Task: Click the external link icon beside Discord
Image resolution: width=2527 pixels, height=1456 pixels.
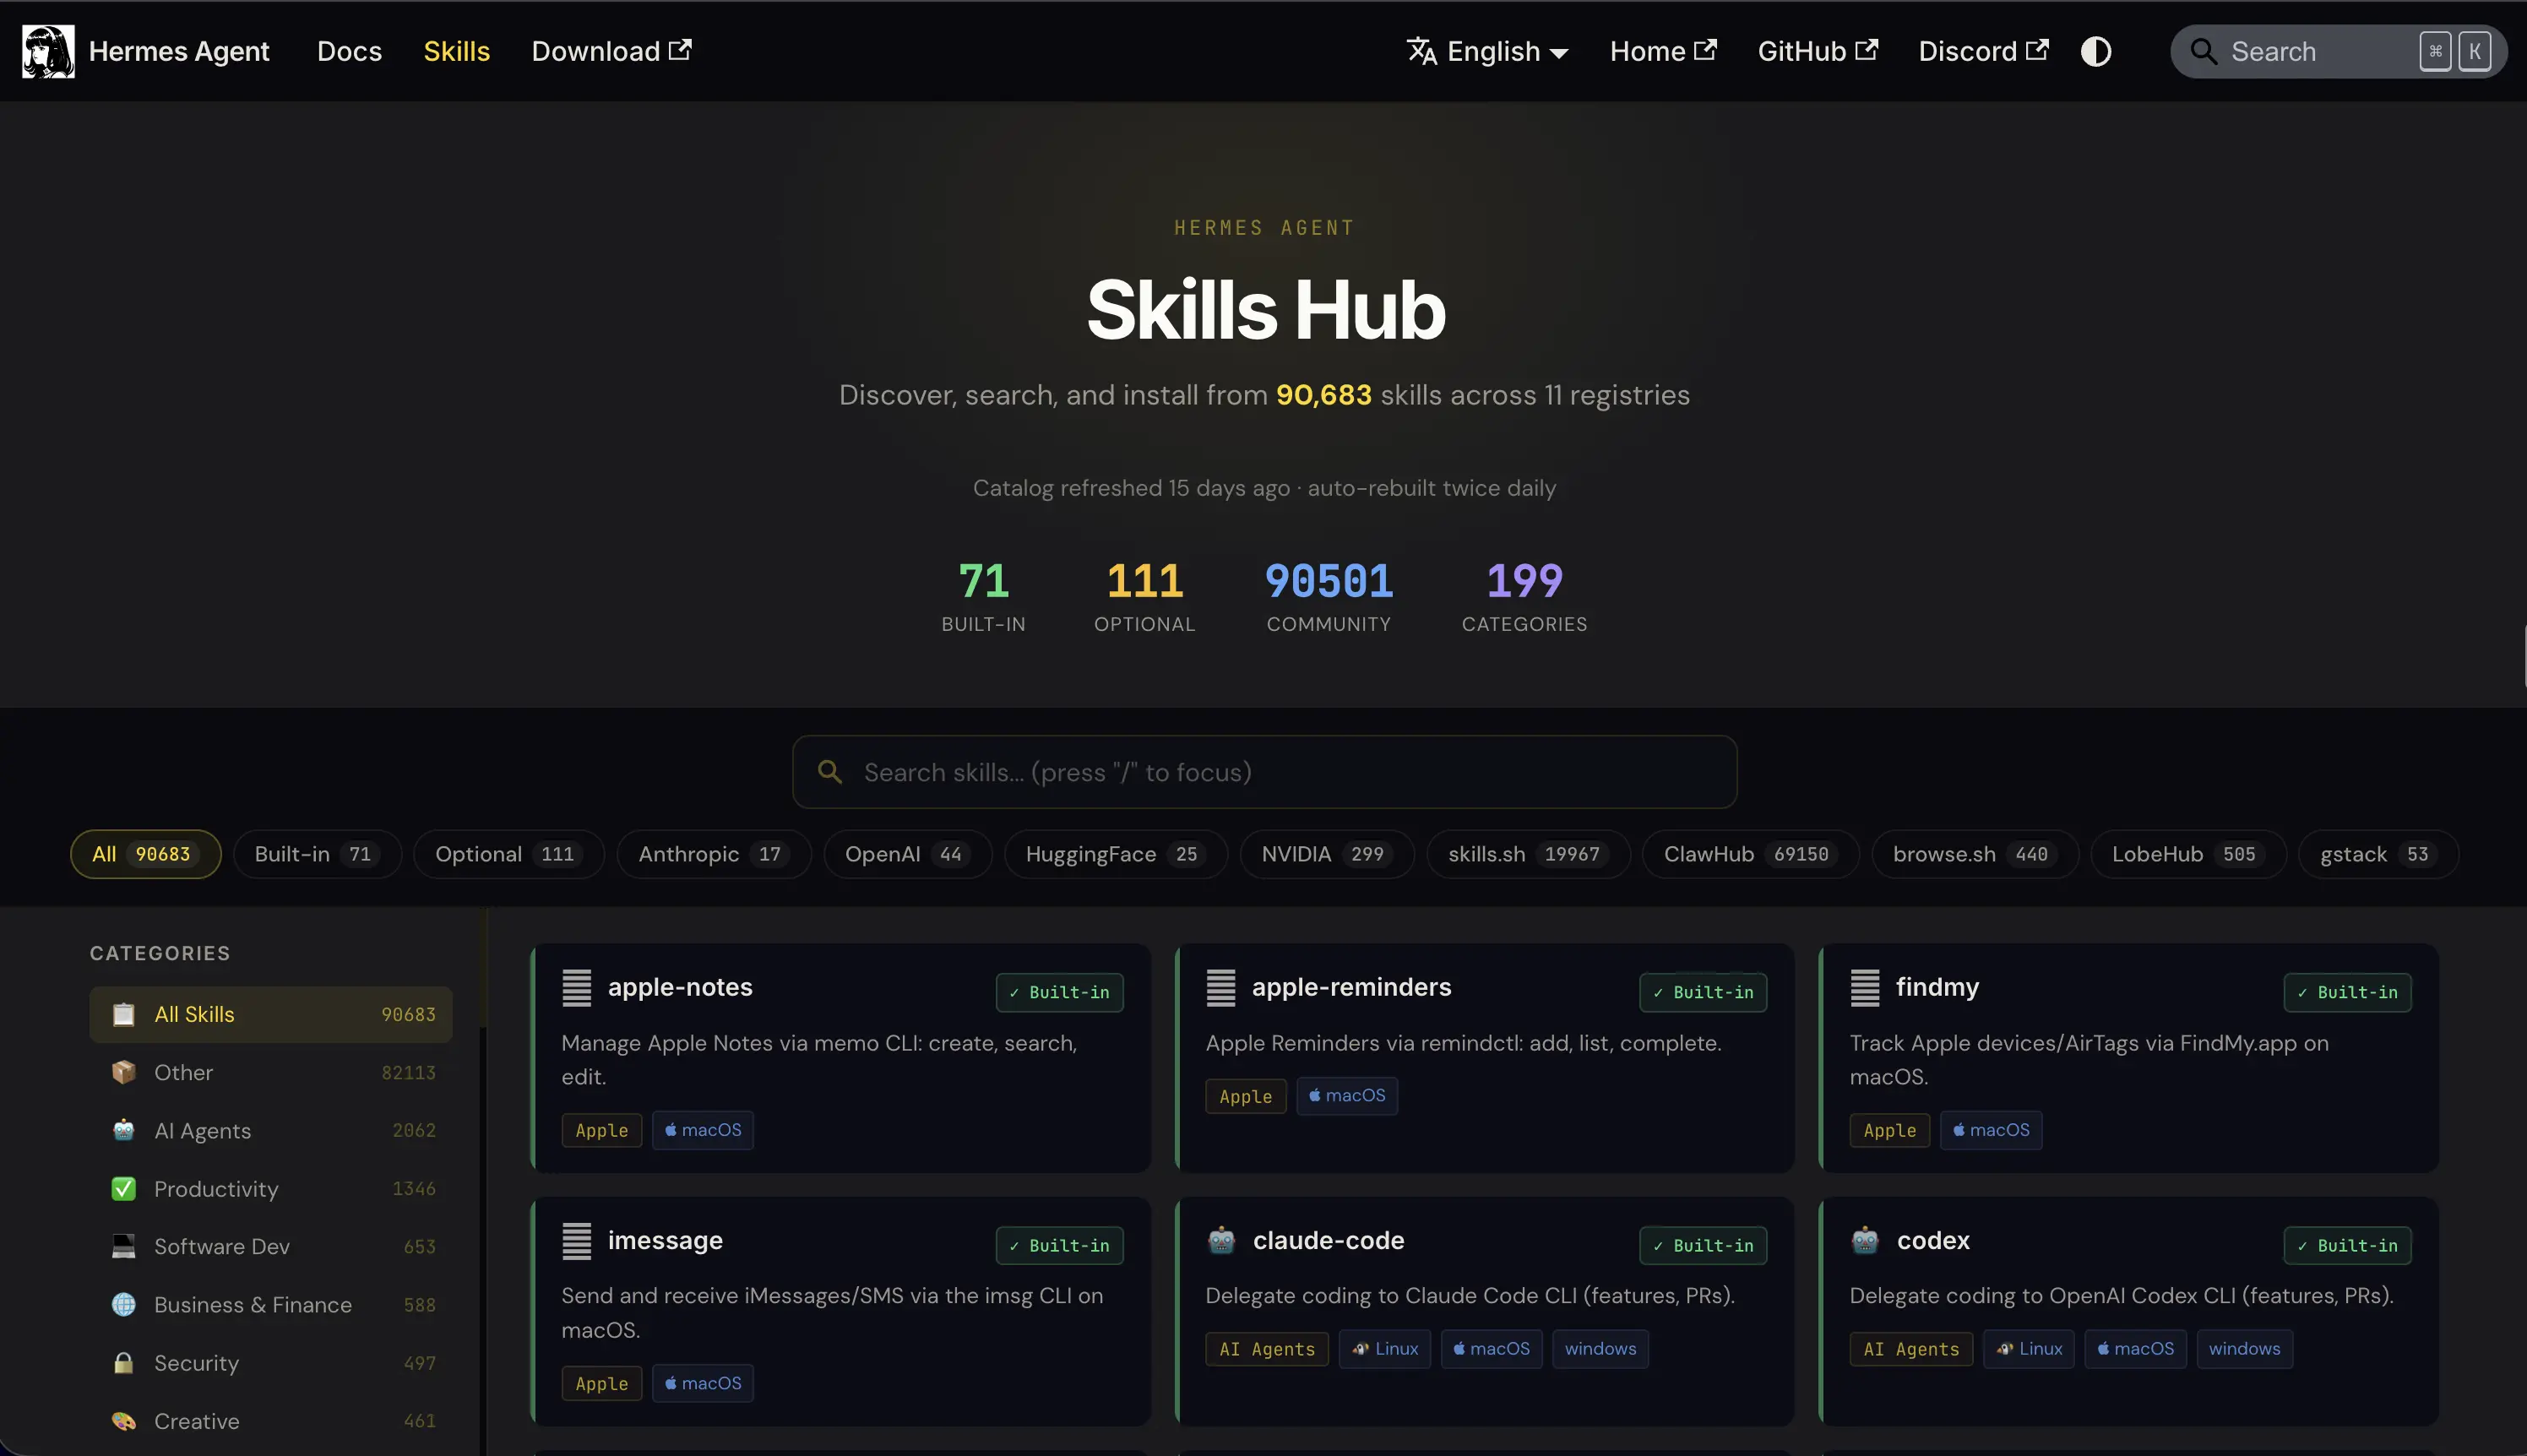Action: tap(2037, 50)
